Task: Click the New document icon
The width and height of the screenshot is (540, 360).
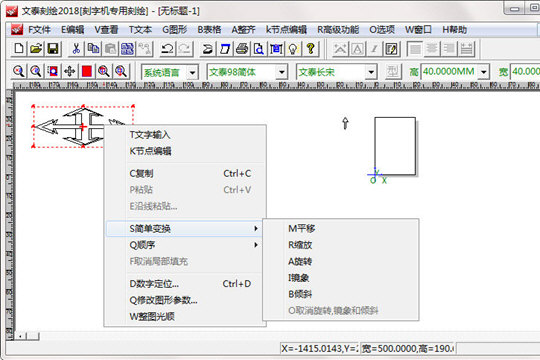Action: (x=19, y=49)
